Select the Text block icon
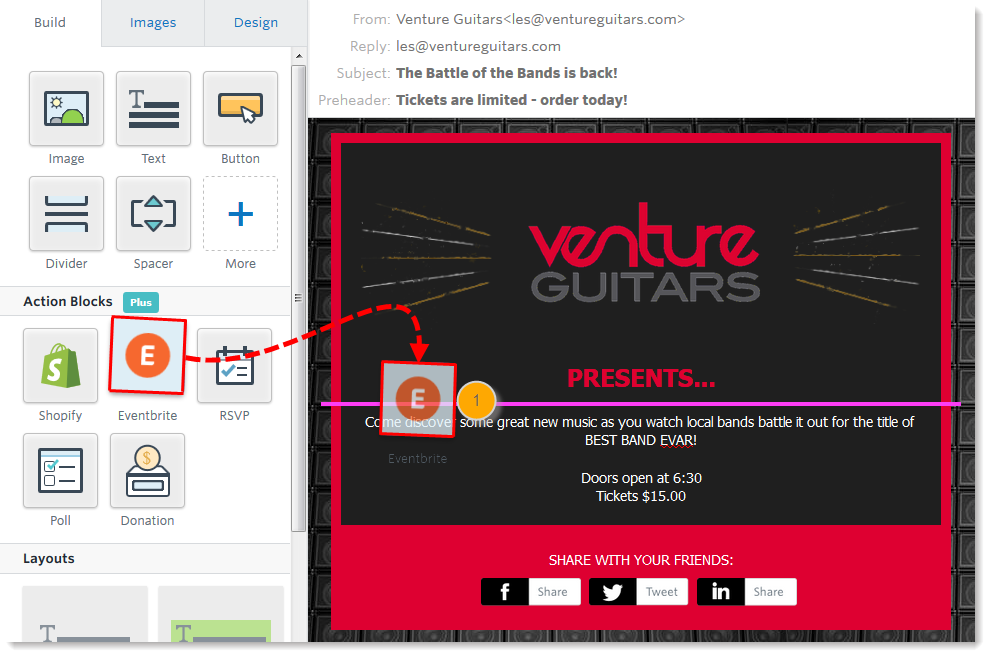990x657 pixels. 153,109
